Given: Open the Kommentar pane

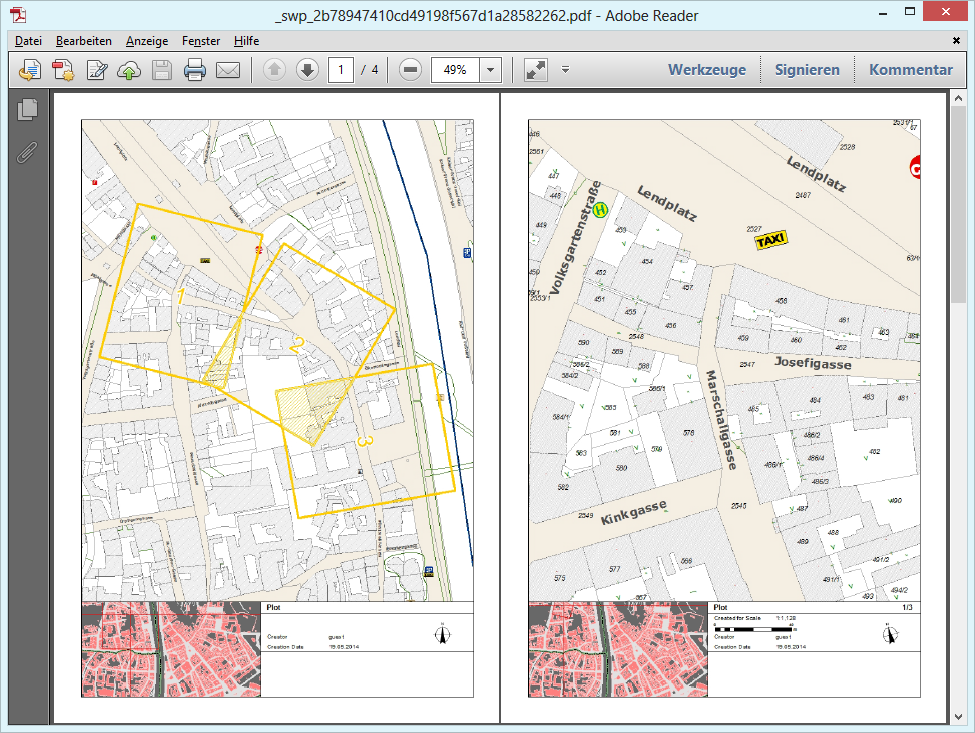Looking at the screenshot, I should coord(910,69).
